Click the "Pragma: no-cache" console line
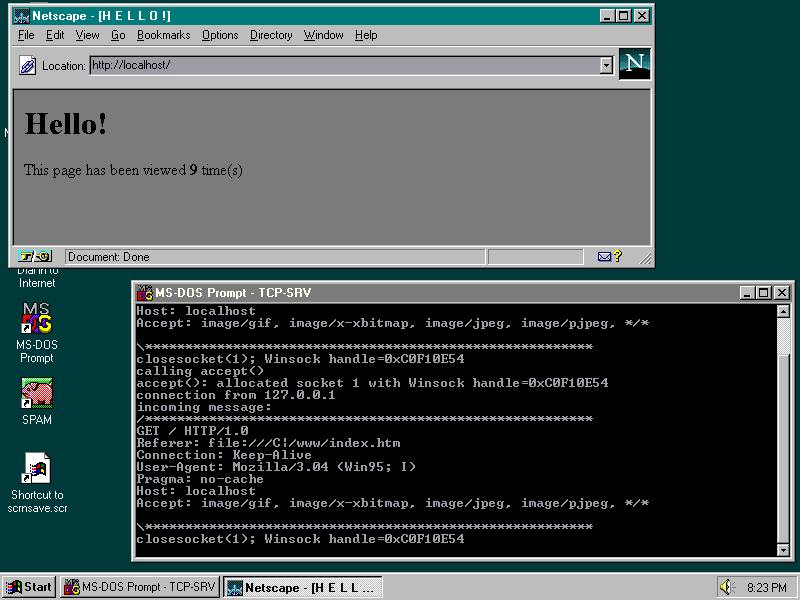This screenshot has height=600, width=800. (x=200, y=479)
